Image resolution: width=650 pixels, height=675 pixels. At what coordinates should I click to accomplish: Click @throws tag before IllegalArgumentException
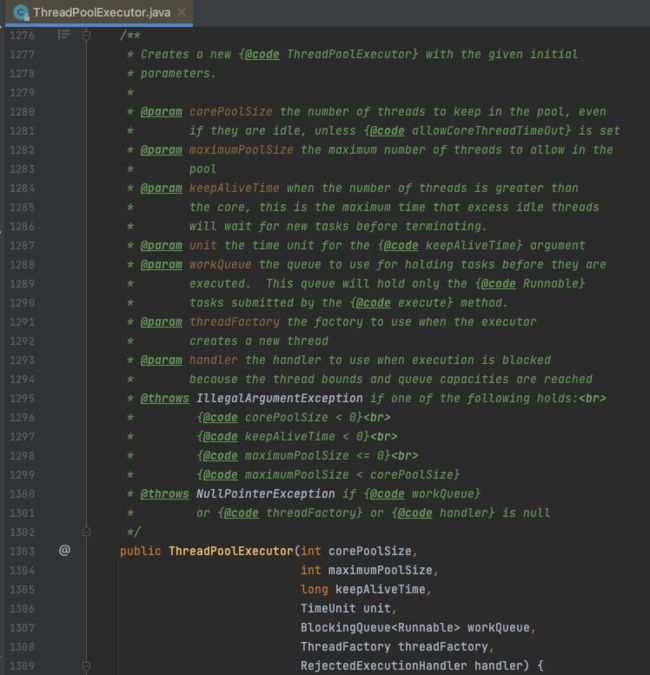click(164, 399)
